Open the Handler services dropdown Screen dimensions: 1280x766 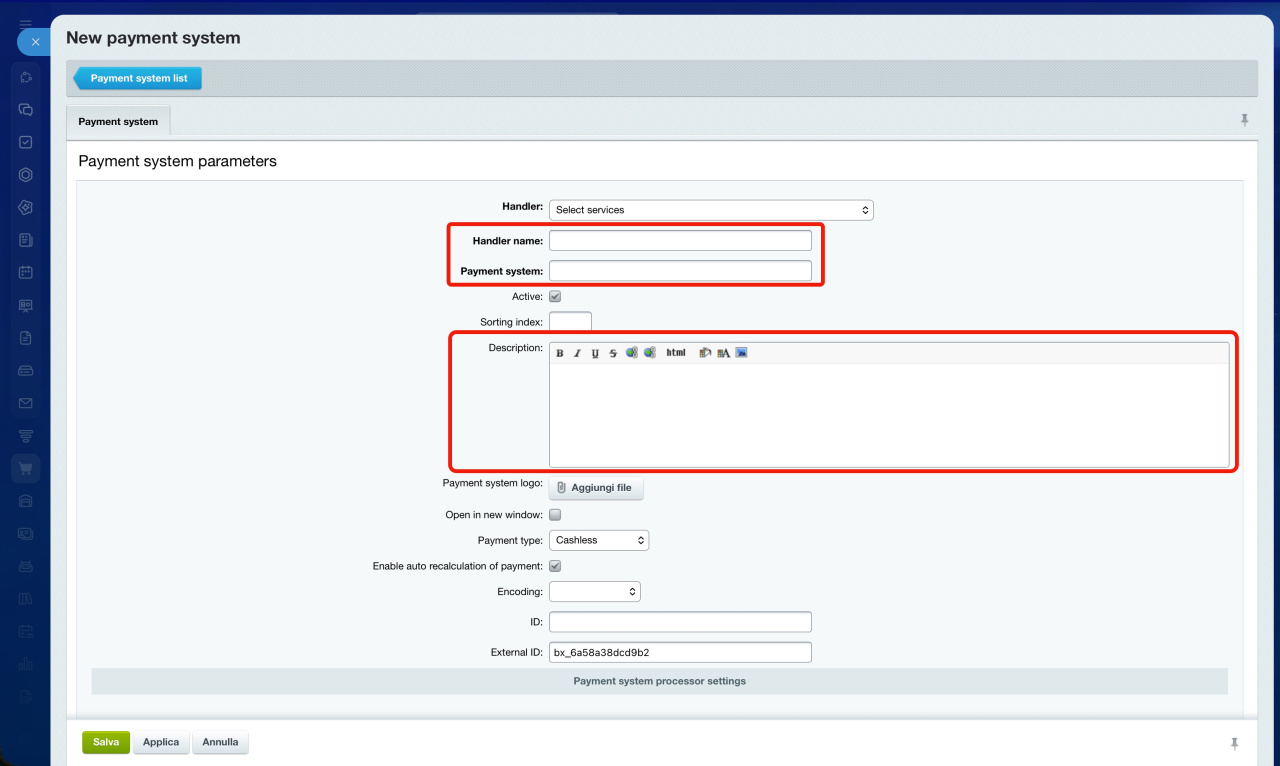tap(711, 210)
